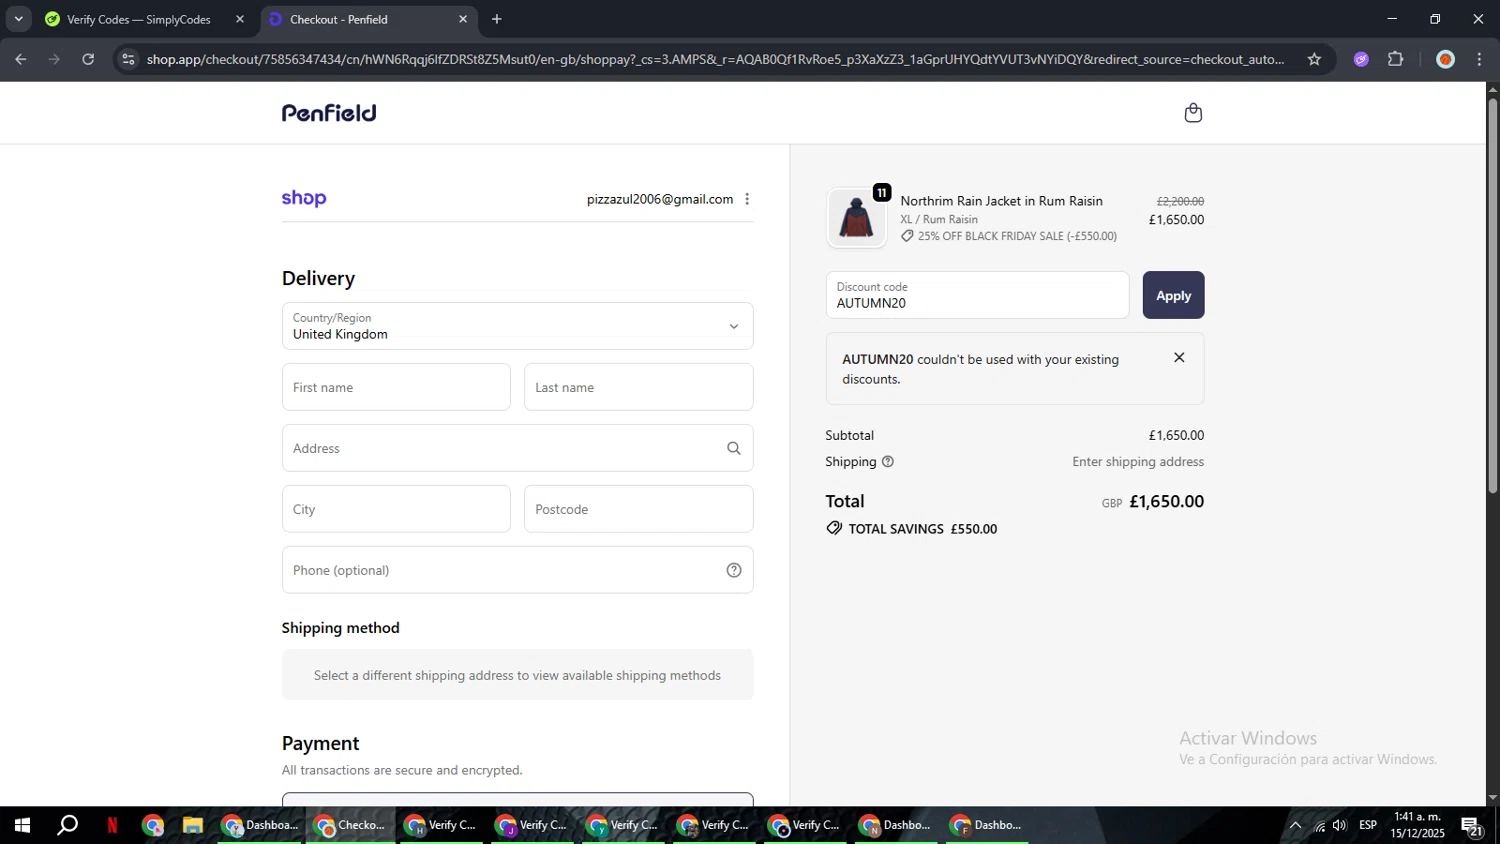This screenshot has width=1500, height=844.
Task: Open the purple browser extension icon
Action: pos(1361,59)
